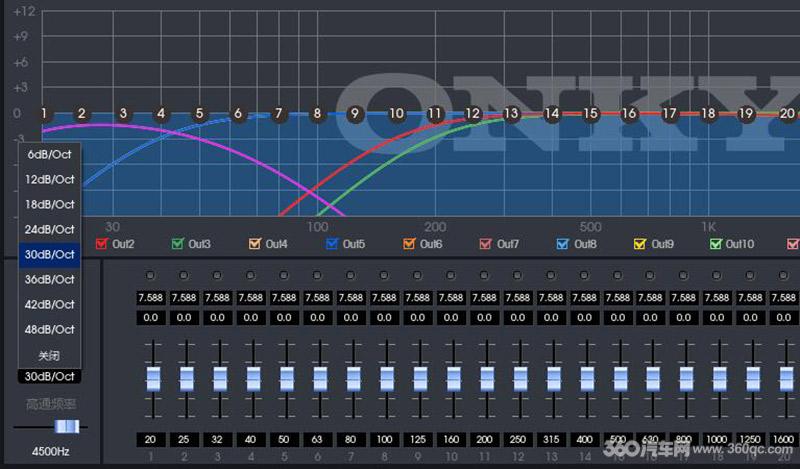Select the radio button above the 20 Hz band
This screenshot has width=800, height=469.
pos(150,276)
